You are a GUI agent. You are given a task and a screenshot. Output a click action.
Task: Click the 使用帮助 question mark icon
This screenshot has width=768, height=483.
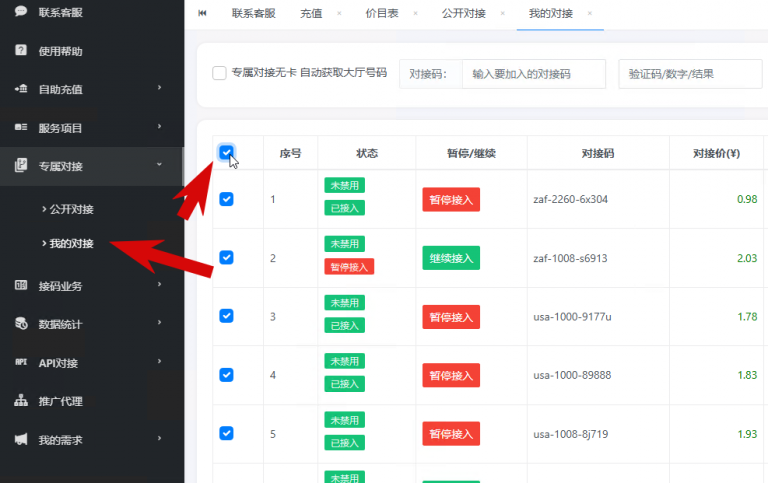pos(21,50)
